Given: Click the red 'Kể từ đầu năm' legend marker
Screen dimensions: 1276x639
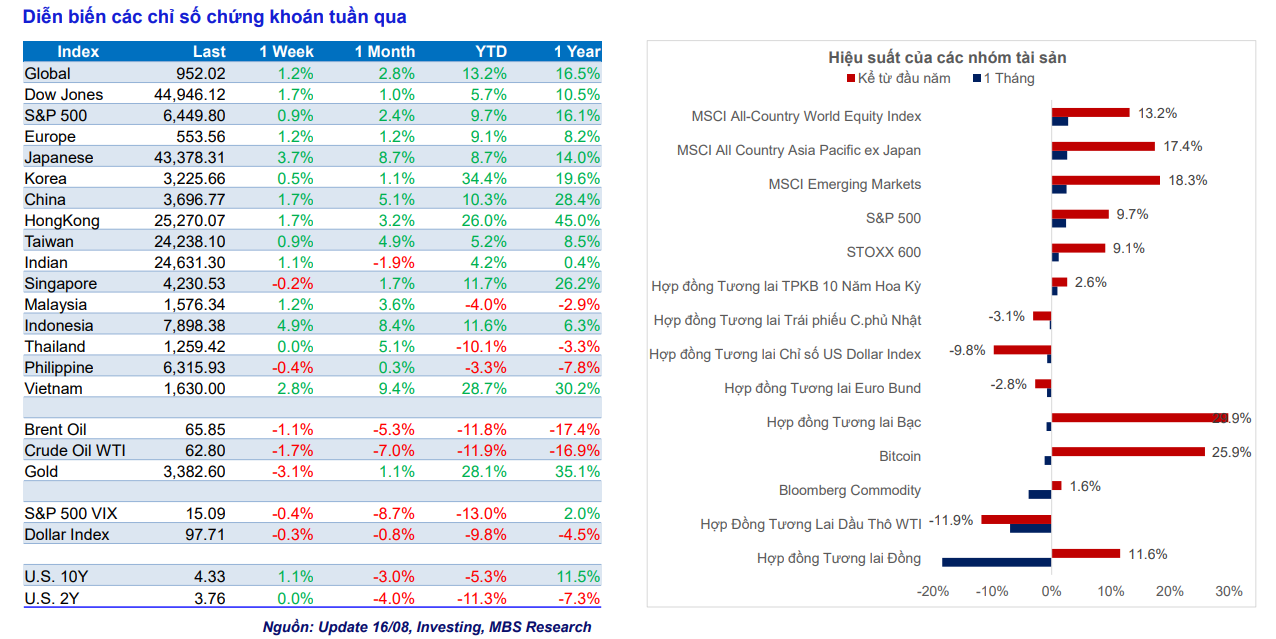Looking at the screenshot, I should coord(851,79).
